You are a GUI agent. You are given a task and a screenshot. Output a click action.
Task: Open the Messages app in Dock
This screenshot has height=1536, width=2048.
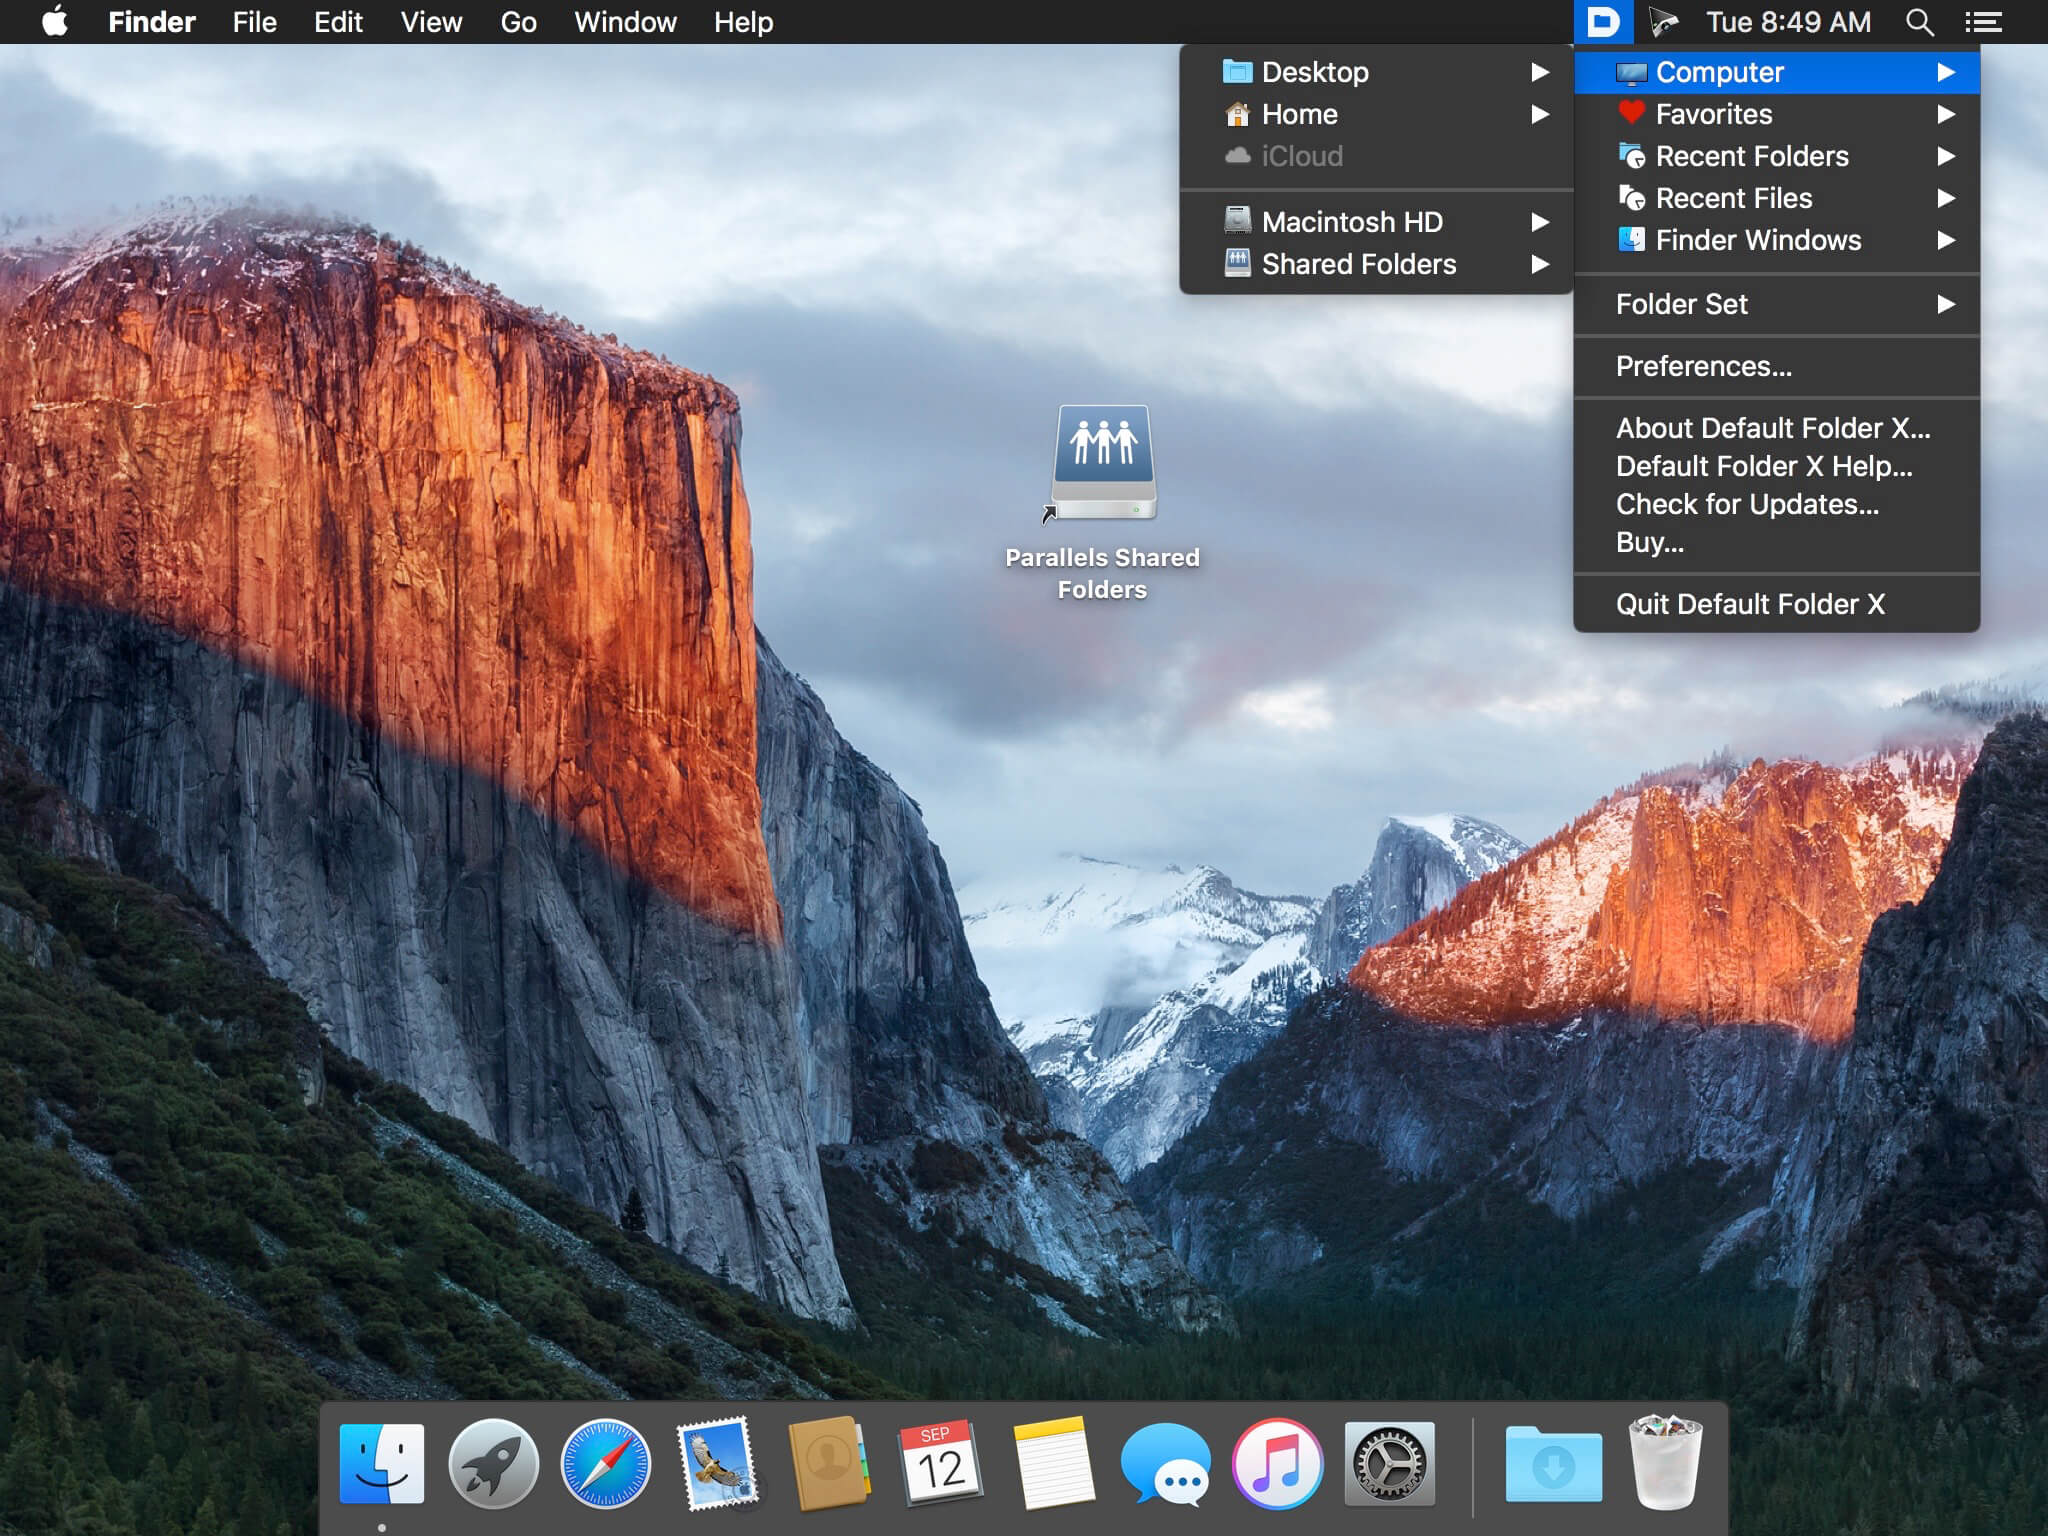tap(1165, 1464)
